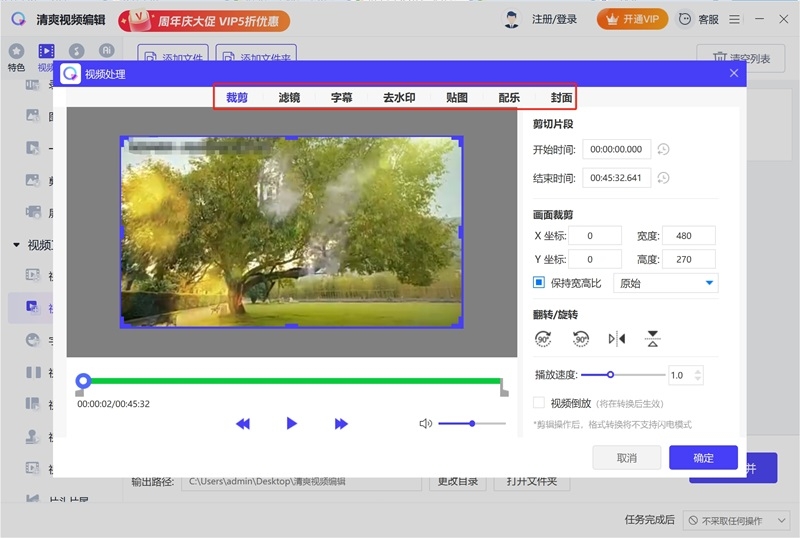This screenshot has width=800, height=538.
Task: Open 客服 customer service
Action: pos(699,19)
